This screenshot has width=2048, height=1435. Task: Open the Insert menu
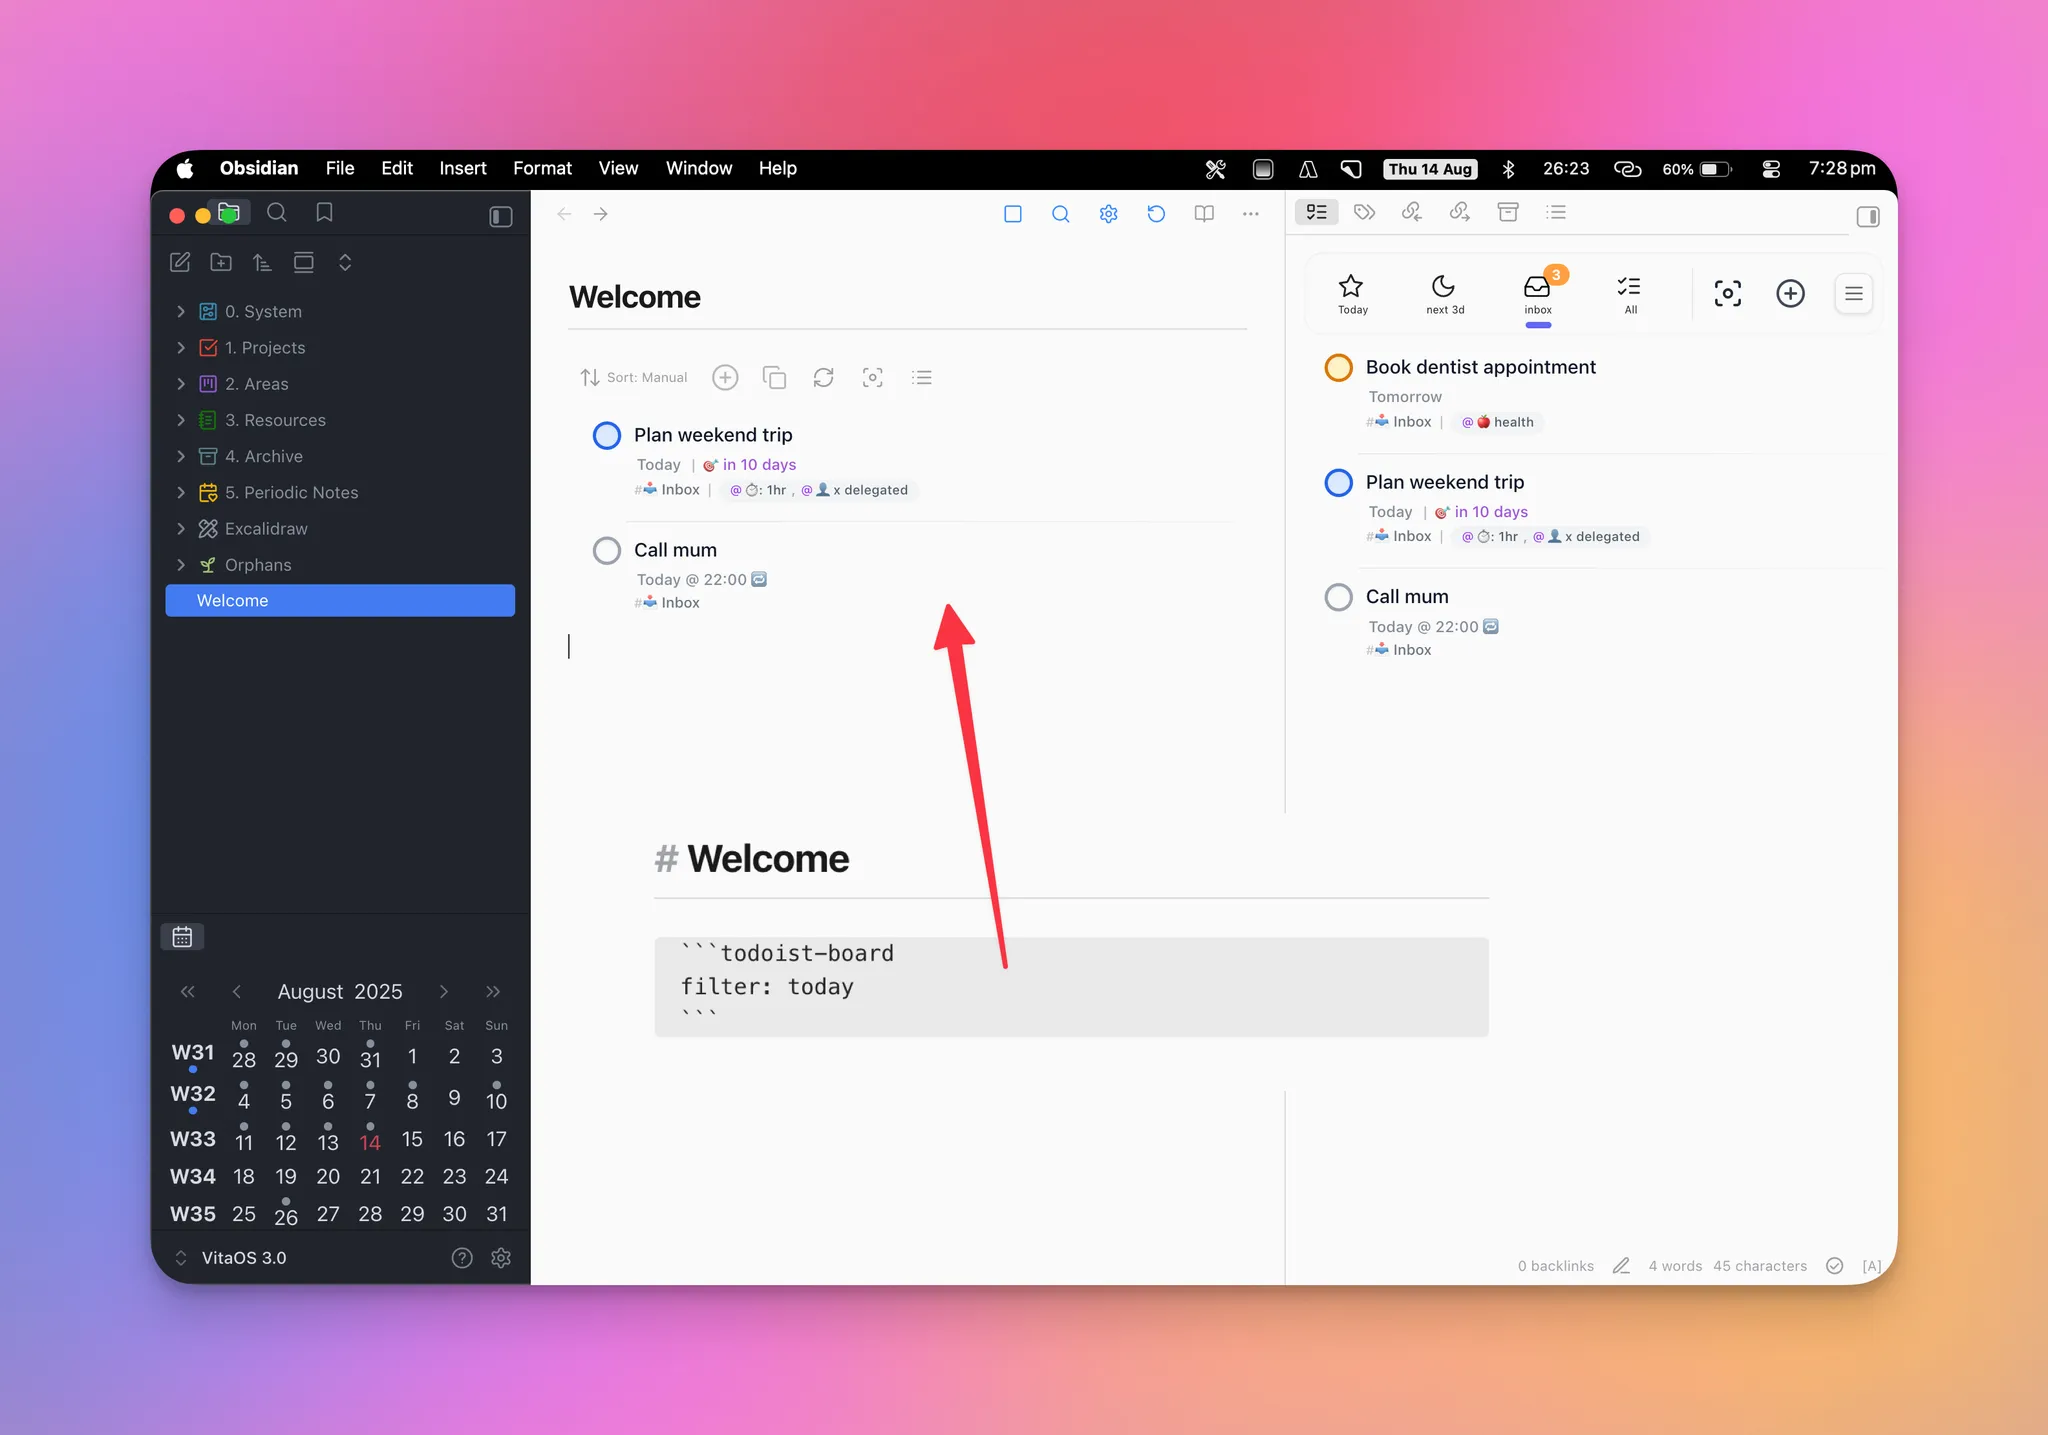point(463,169)
